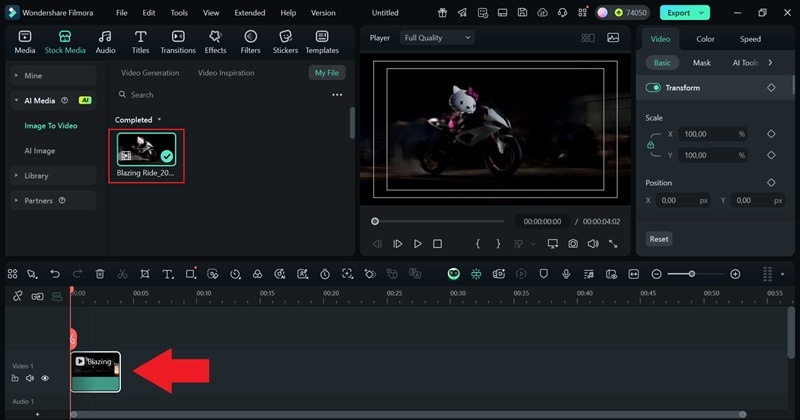Toggle Video 1 track visibility eye

click(x=45, y=378)
